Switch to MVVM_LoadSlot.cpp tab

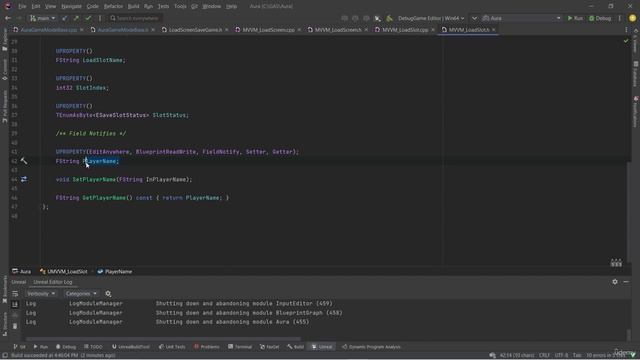[x=405, y=30]
